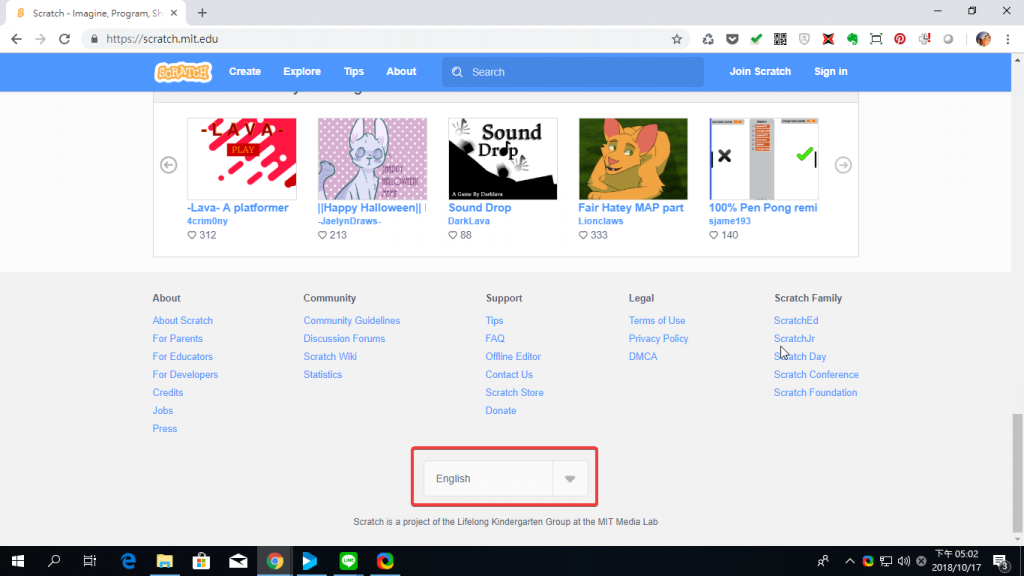
Task: Reload the page with refresh icon
Action: pyautogui.click(x=64, y=39)
